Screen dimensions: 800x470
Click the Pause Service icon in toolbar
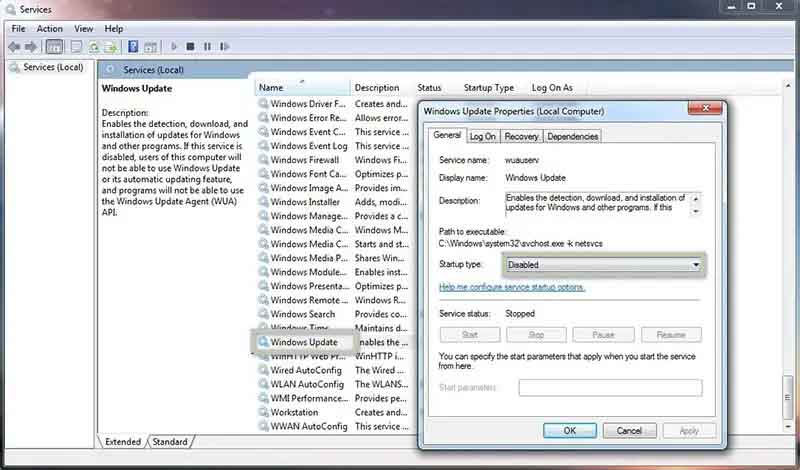click(207, 46)
